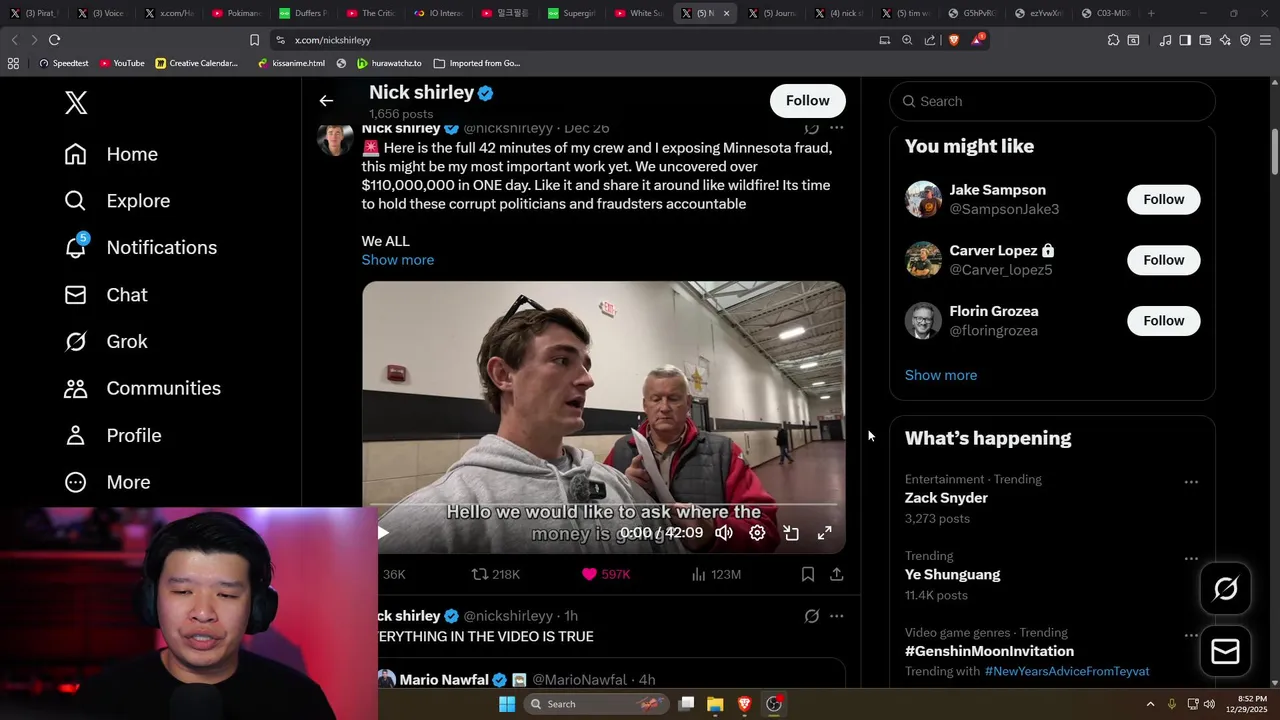This screenshot has width=1280, height=720.
Task: Open Notifications in the sidebar
Action: (140, 247)
